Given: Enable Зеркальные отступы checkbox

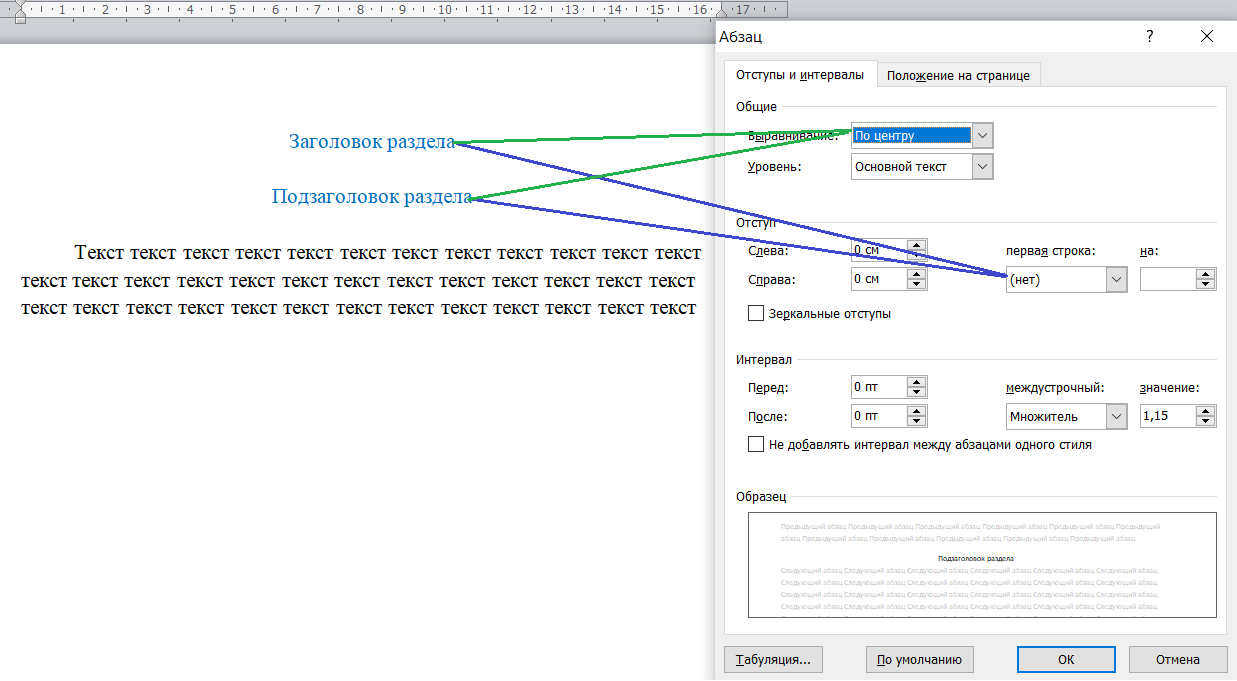Looking at the screenshot, I should click(x=756, y=314).
